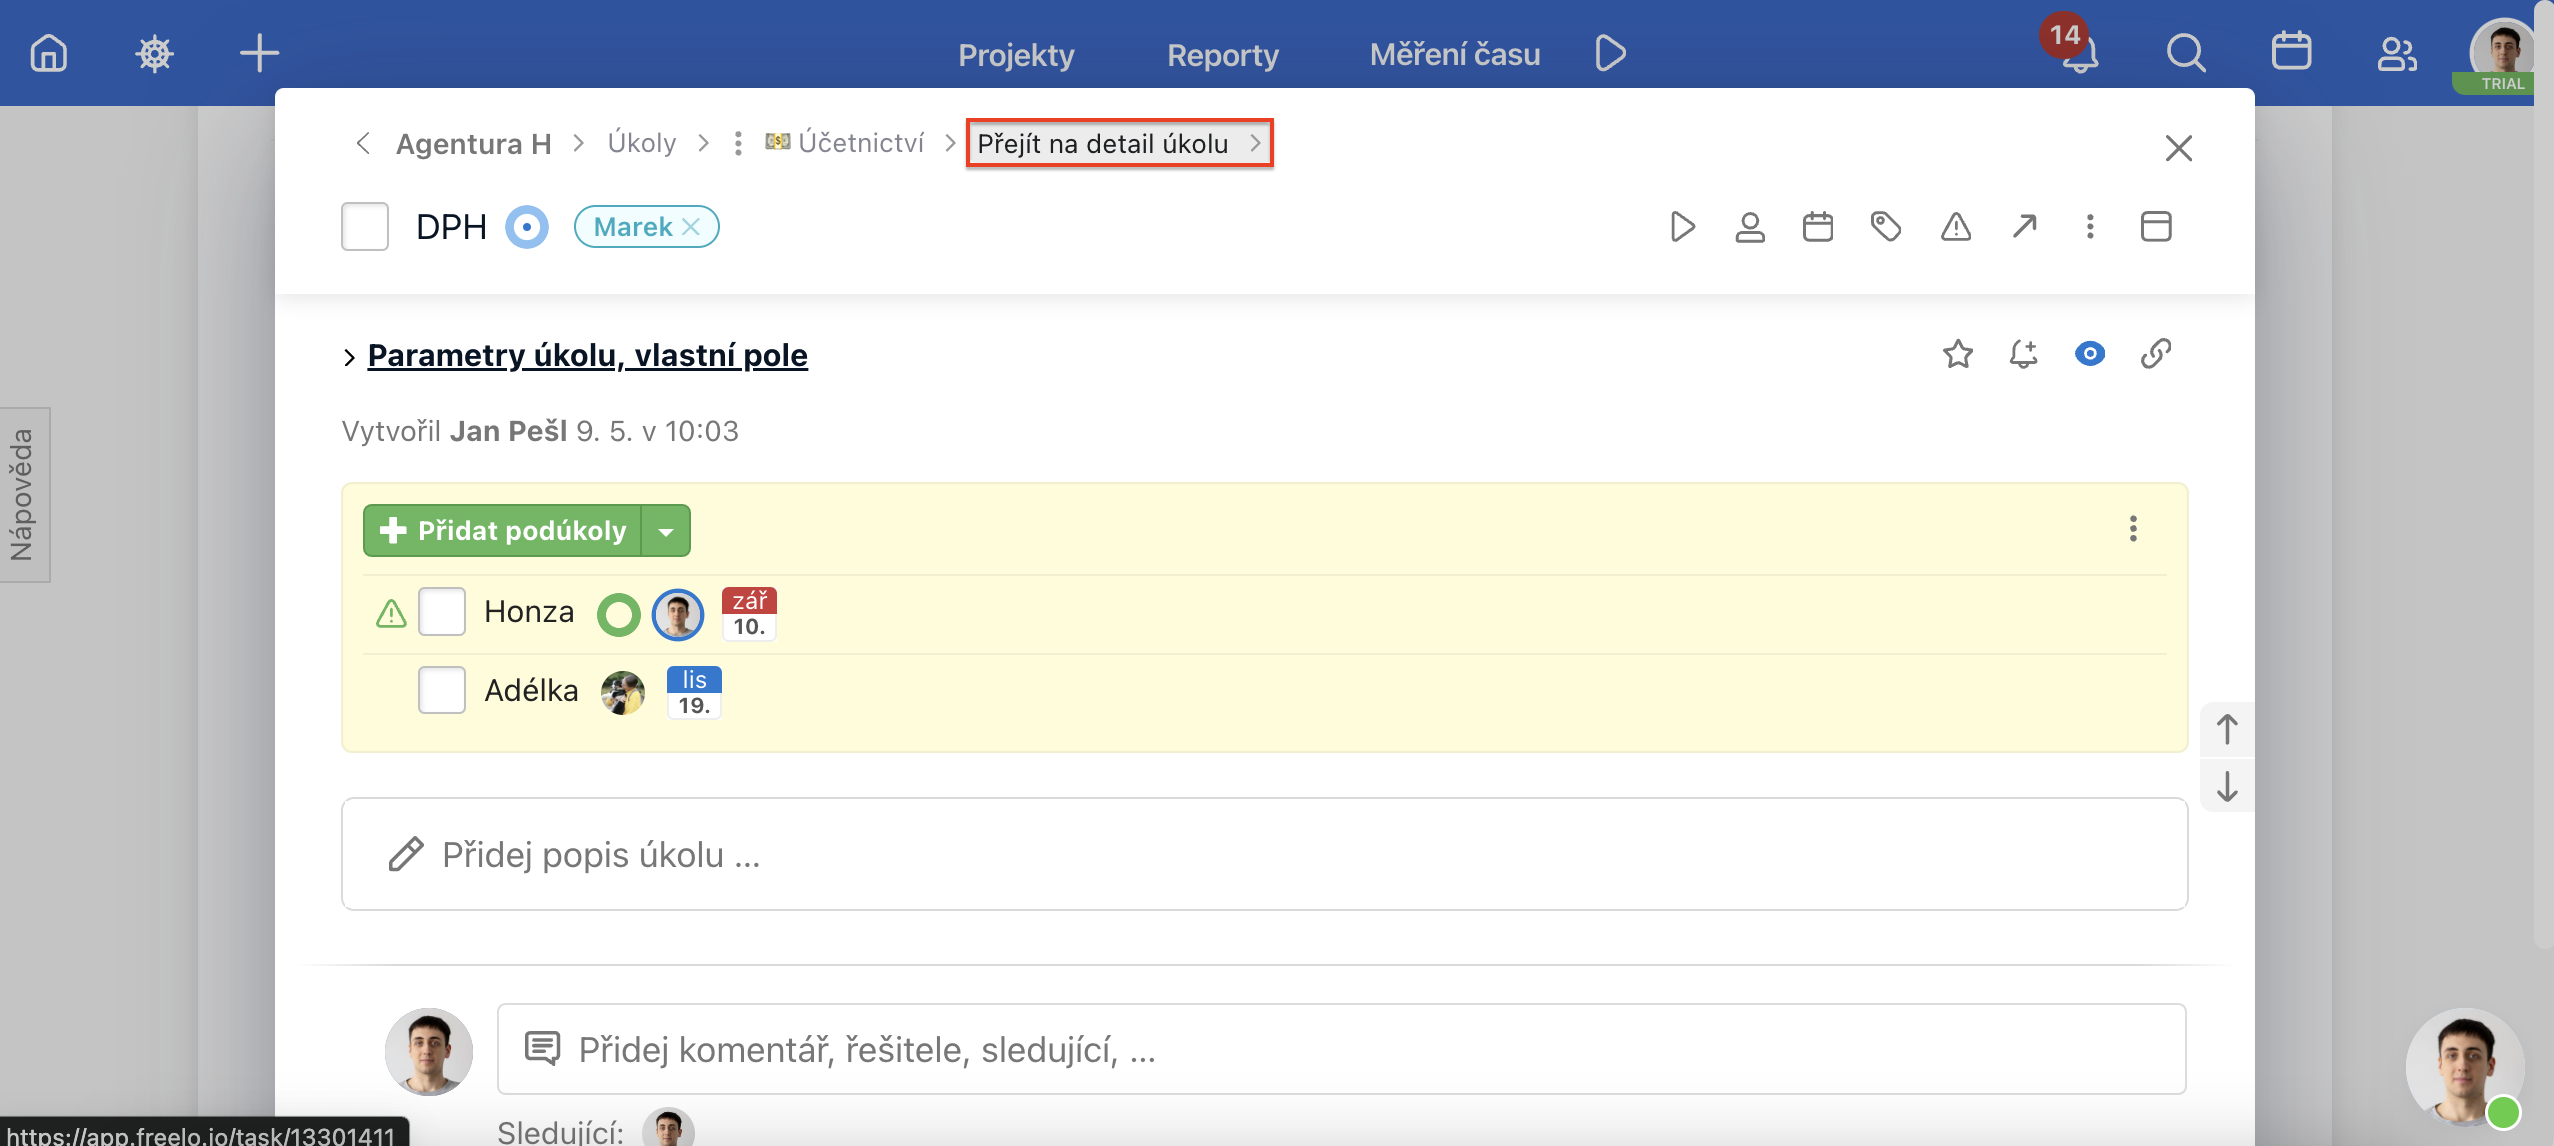This screenshot has width=2554, height=1146.
Task: Click the ship wheel icon in the top bar
Action: click(x=154, y=53)
